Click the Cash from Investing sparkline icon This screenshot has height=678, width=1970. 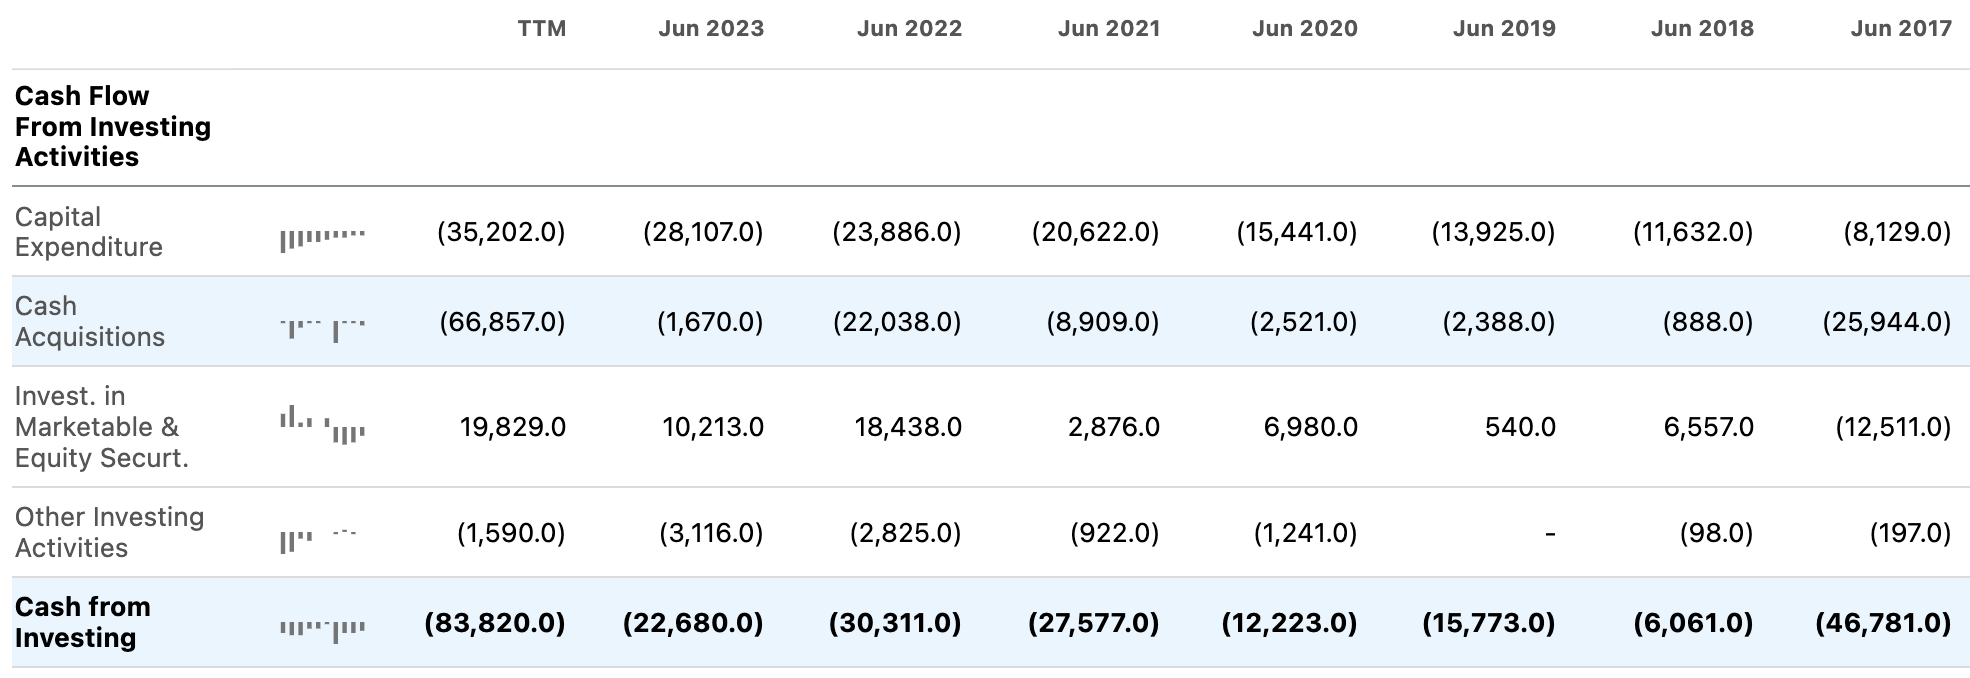[322, 628]
